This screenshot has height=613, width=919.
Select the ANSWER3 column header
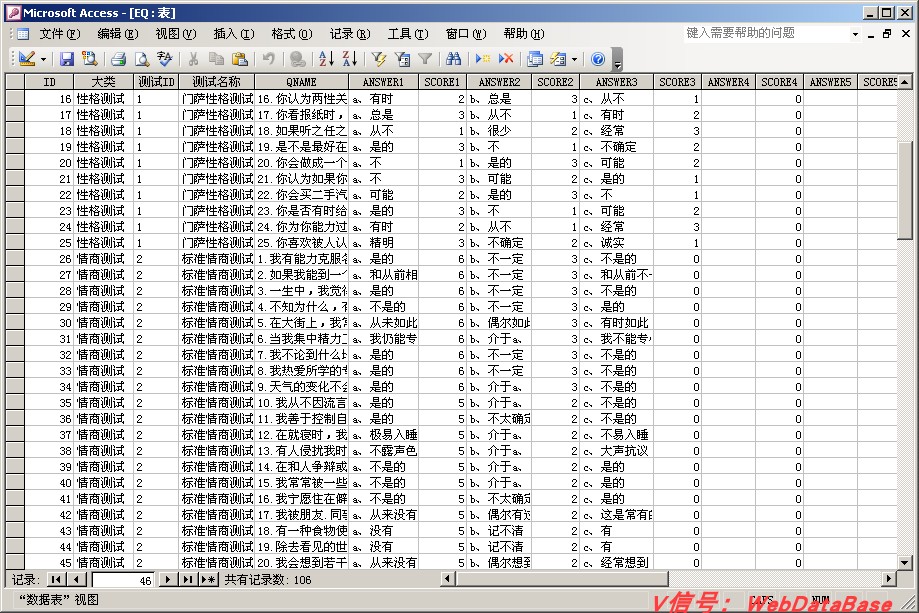(616, 82)
